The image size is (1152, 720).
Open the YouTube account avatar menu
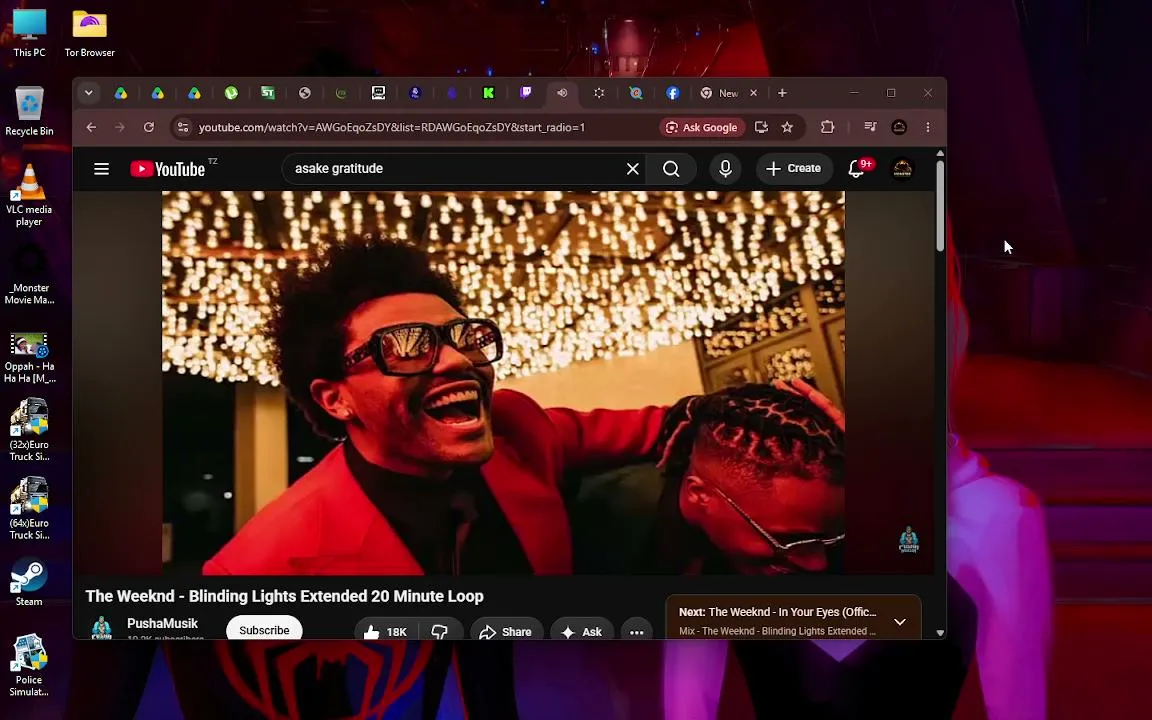tap(902, 169)
